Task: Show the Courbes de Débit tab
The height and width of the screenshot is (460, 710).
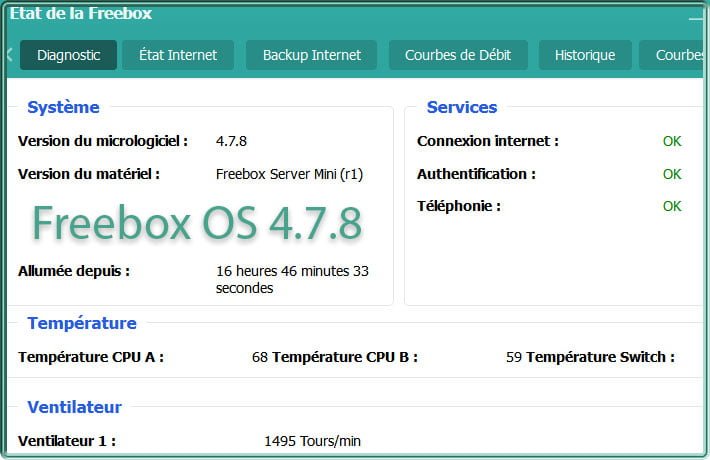Action: pyautogui.click(x=458, y=55)
